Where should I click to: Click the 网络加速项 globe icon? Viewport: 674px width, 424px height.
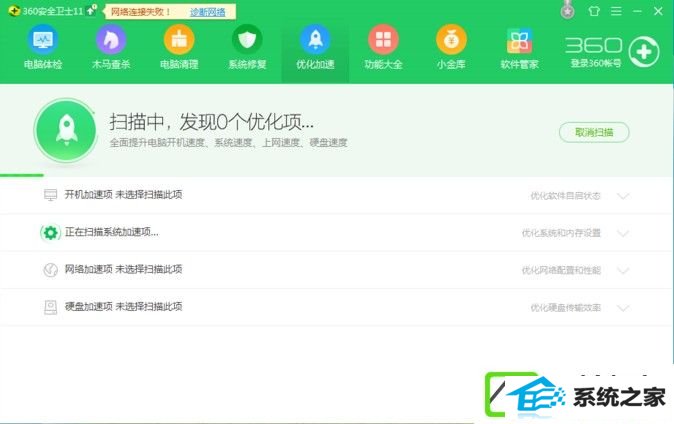[50, 270]
